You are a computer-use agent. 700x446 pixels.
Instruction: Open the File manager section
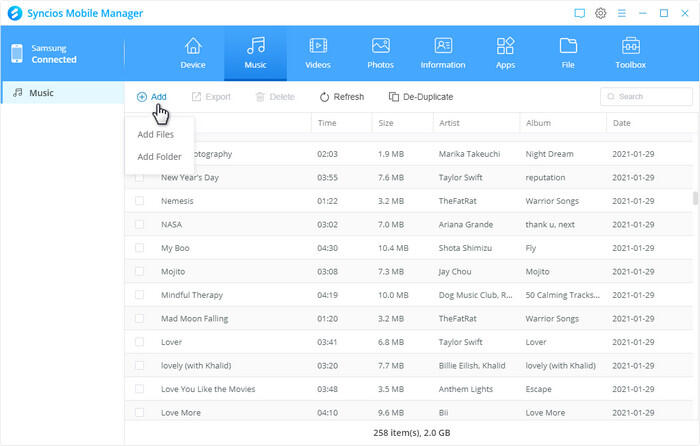[x=568, y=54]
